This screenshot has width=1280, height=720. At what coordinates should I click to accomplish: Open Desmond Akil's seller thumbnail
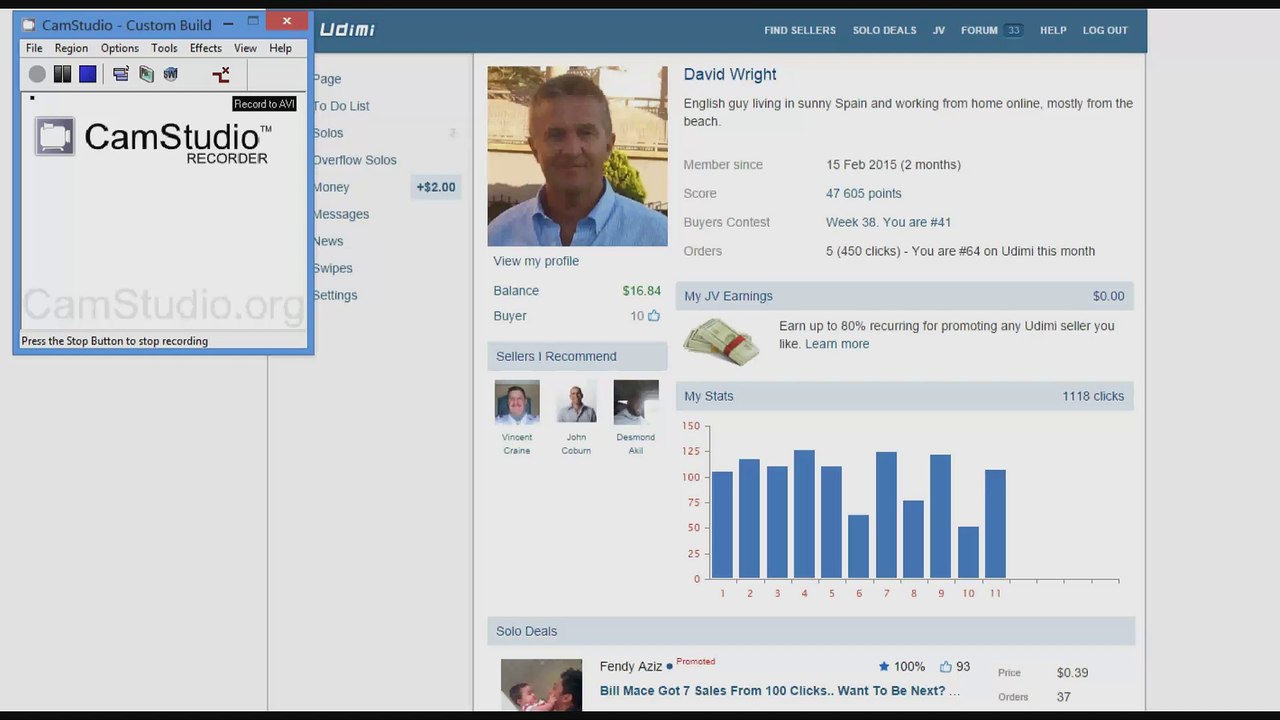pyautogui.click(x=636, y=402)
